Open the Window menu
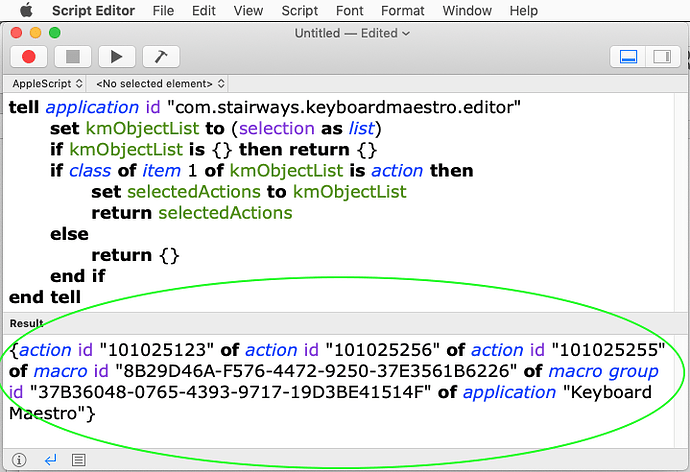 [467, 11]
